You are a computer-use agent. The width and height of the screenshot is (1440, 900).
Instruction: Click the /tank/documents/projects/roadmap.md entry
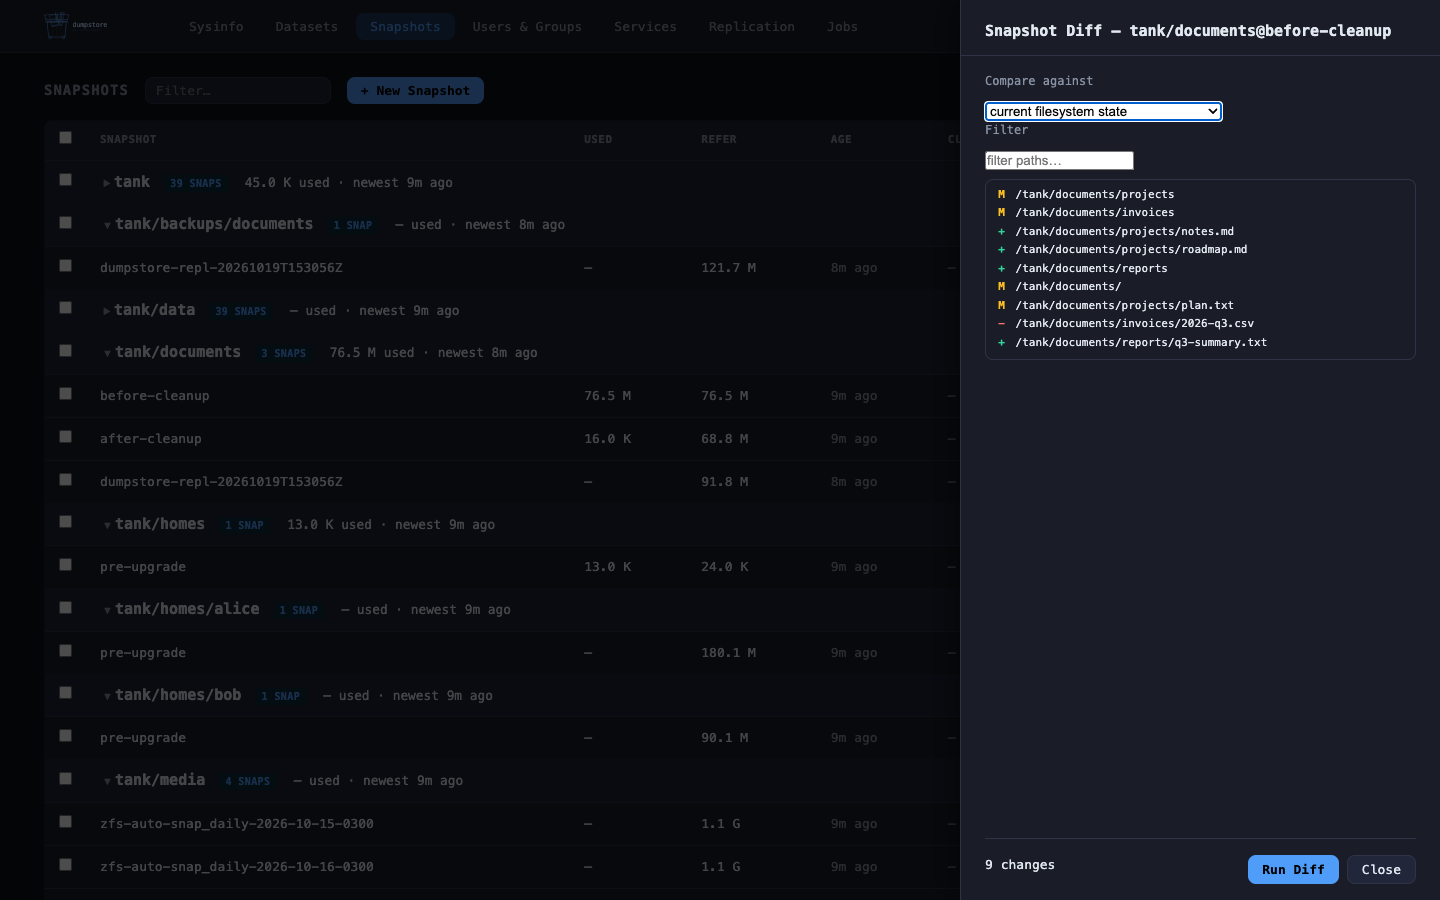1200,249
